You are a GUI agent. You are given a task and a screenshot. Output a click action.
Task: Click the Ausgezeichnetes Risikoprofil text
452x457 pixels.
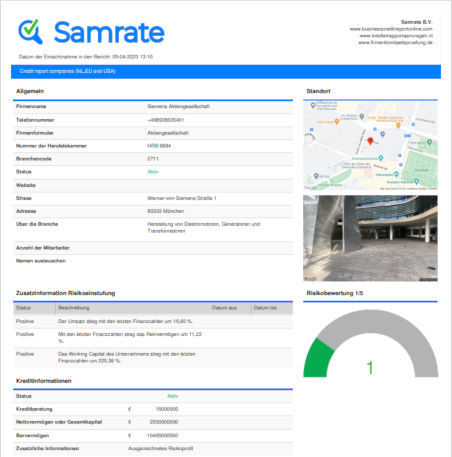pyautogui.click(x=161, y=448)
